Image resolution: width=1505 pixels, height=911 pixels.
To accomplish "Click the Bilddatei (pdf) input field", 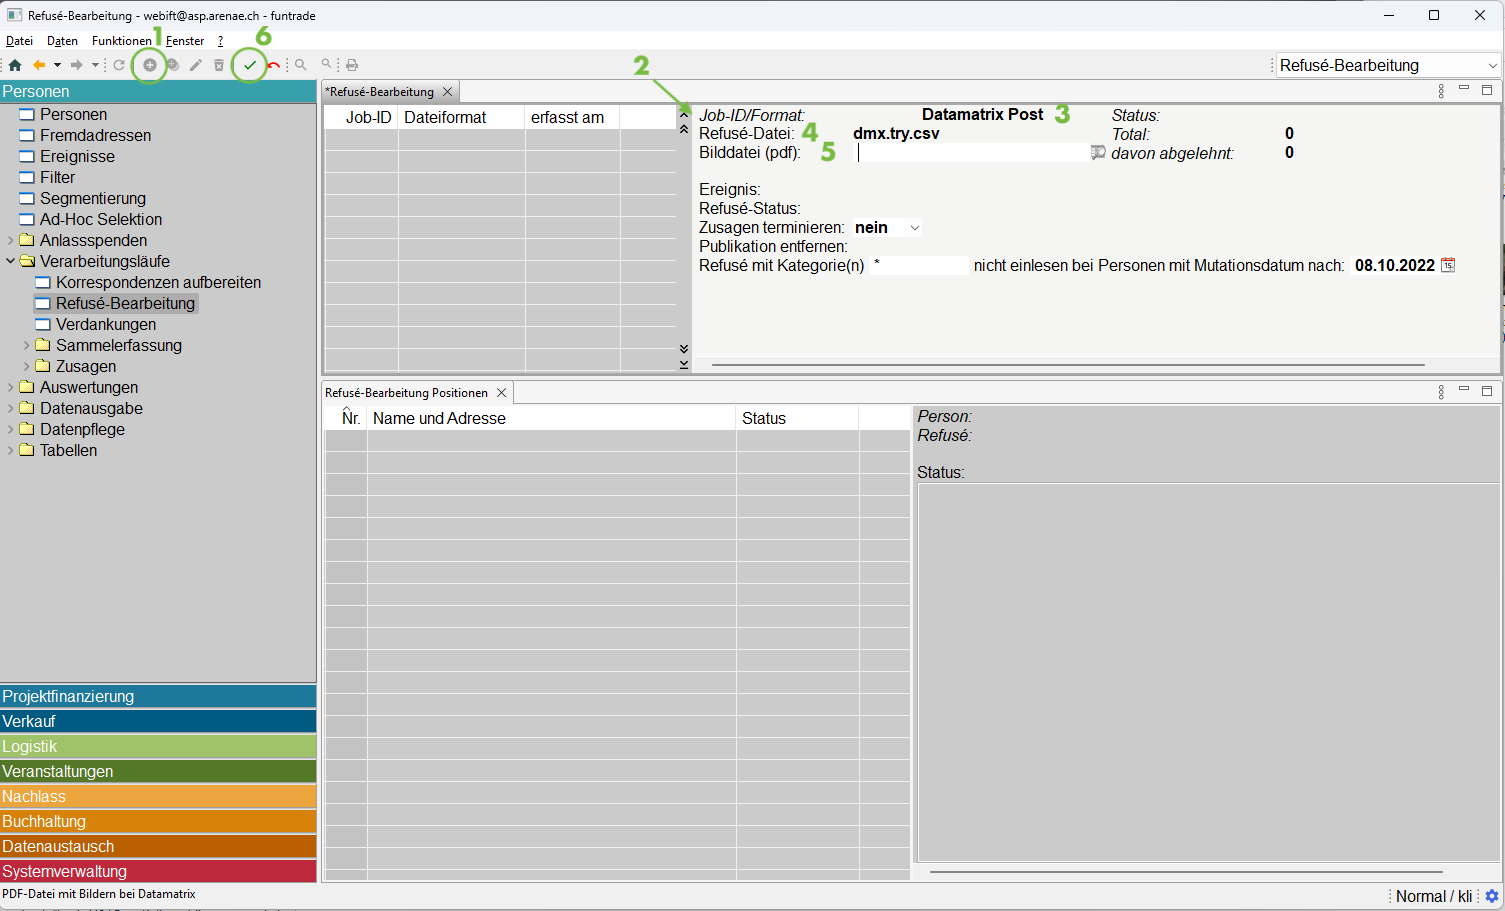I will point(970,153).
